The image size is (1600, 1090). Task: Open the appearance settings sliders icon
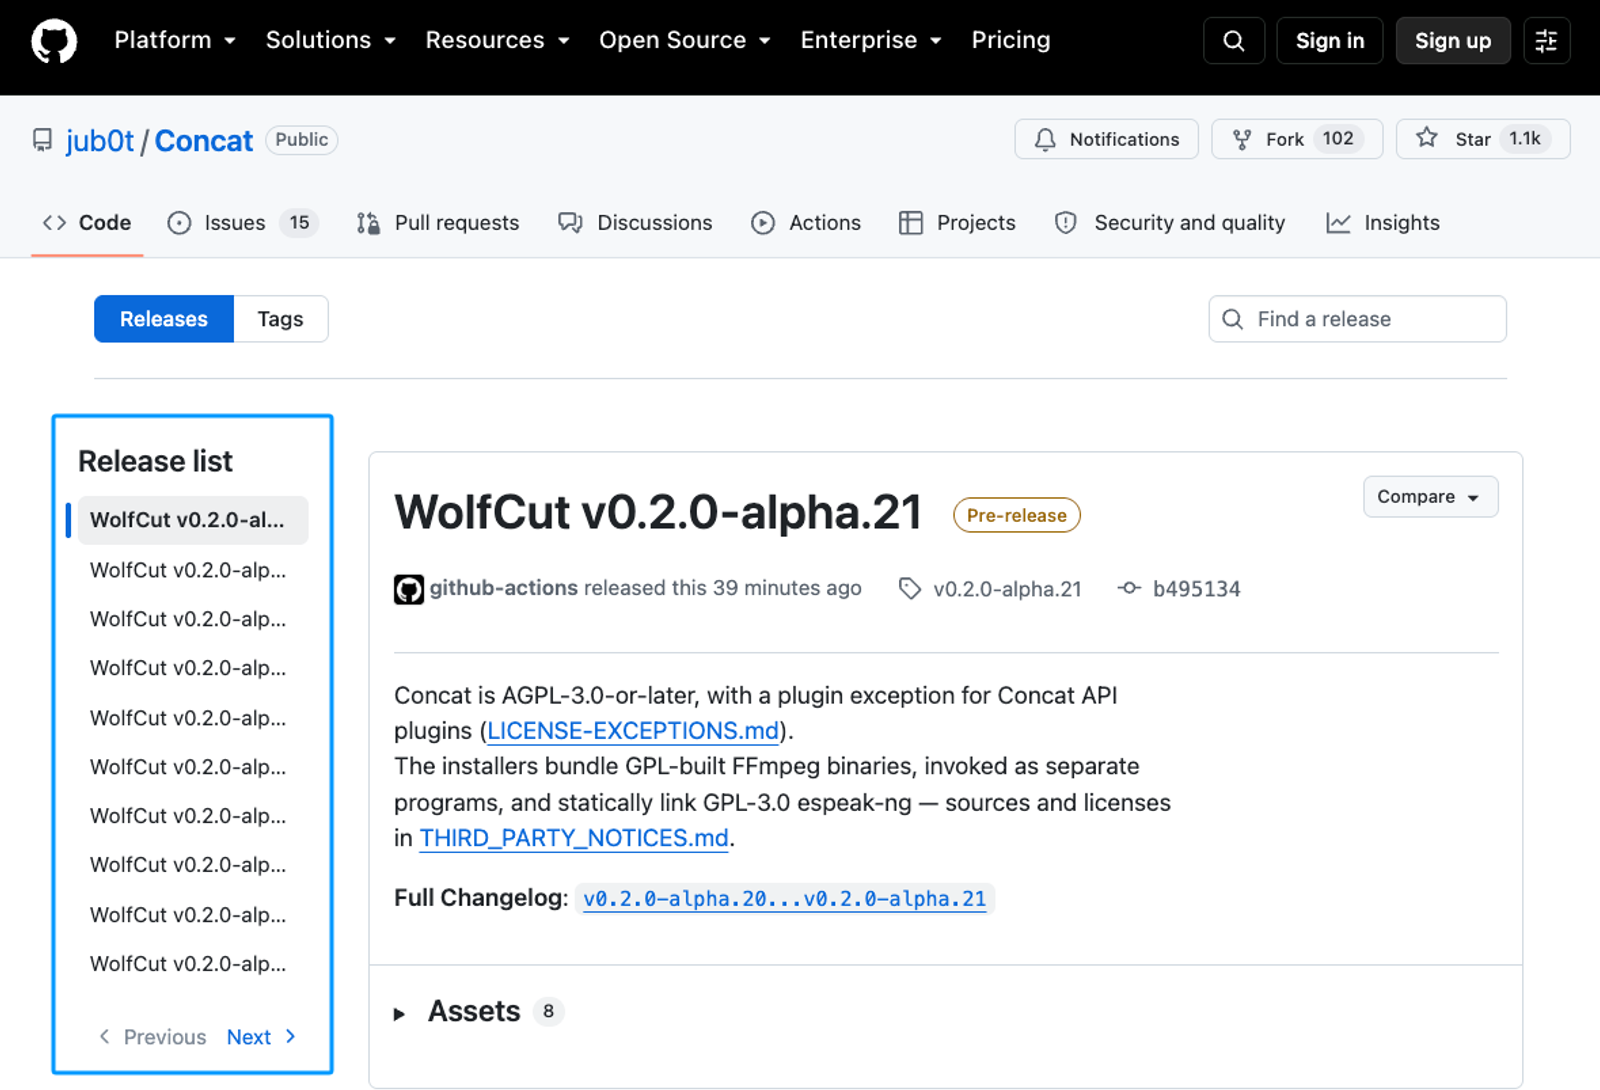click(1546, 41)
